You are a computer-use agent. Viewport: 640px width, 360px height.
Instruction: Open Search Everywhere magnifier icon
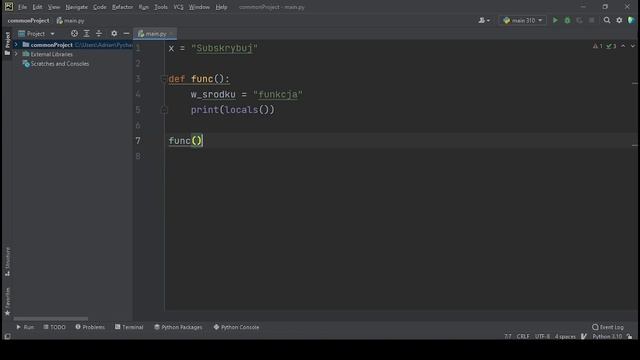pos(607,20)
